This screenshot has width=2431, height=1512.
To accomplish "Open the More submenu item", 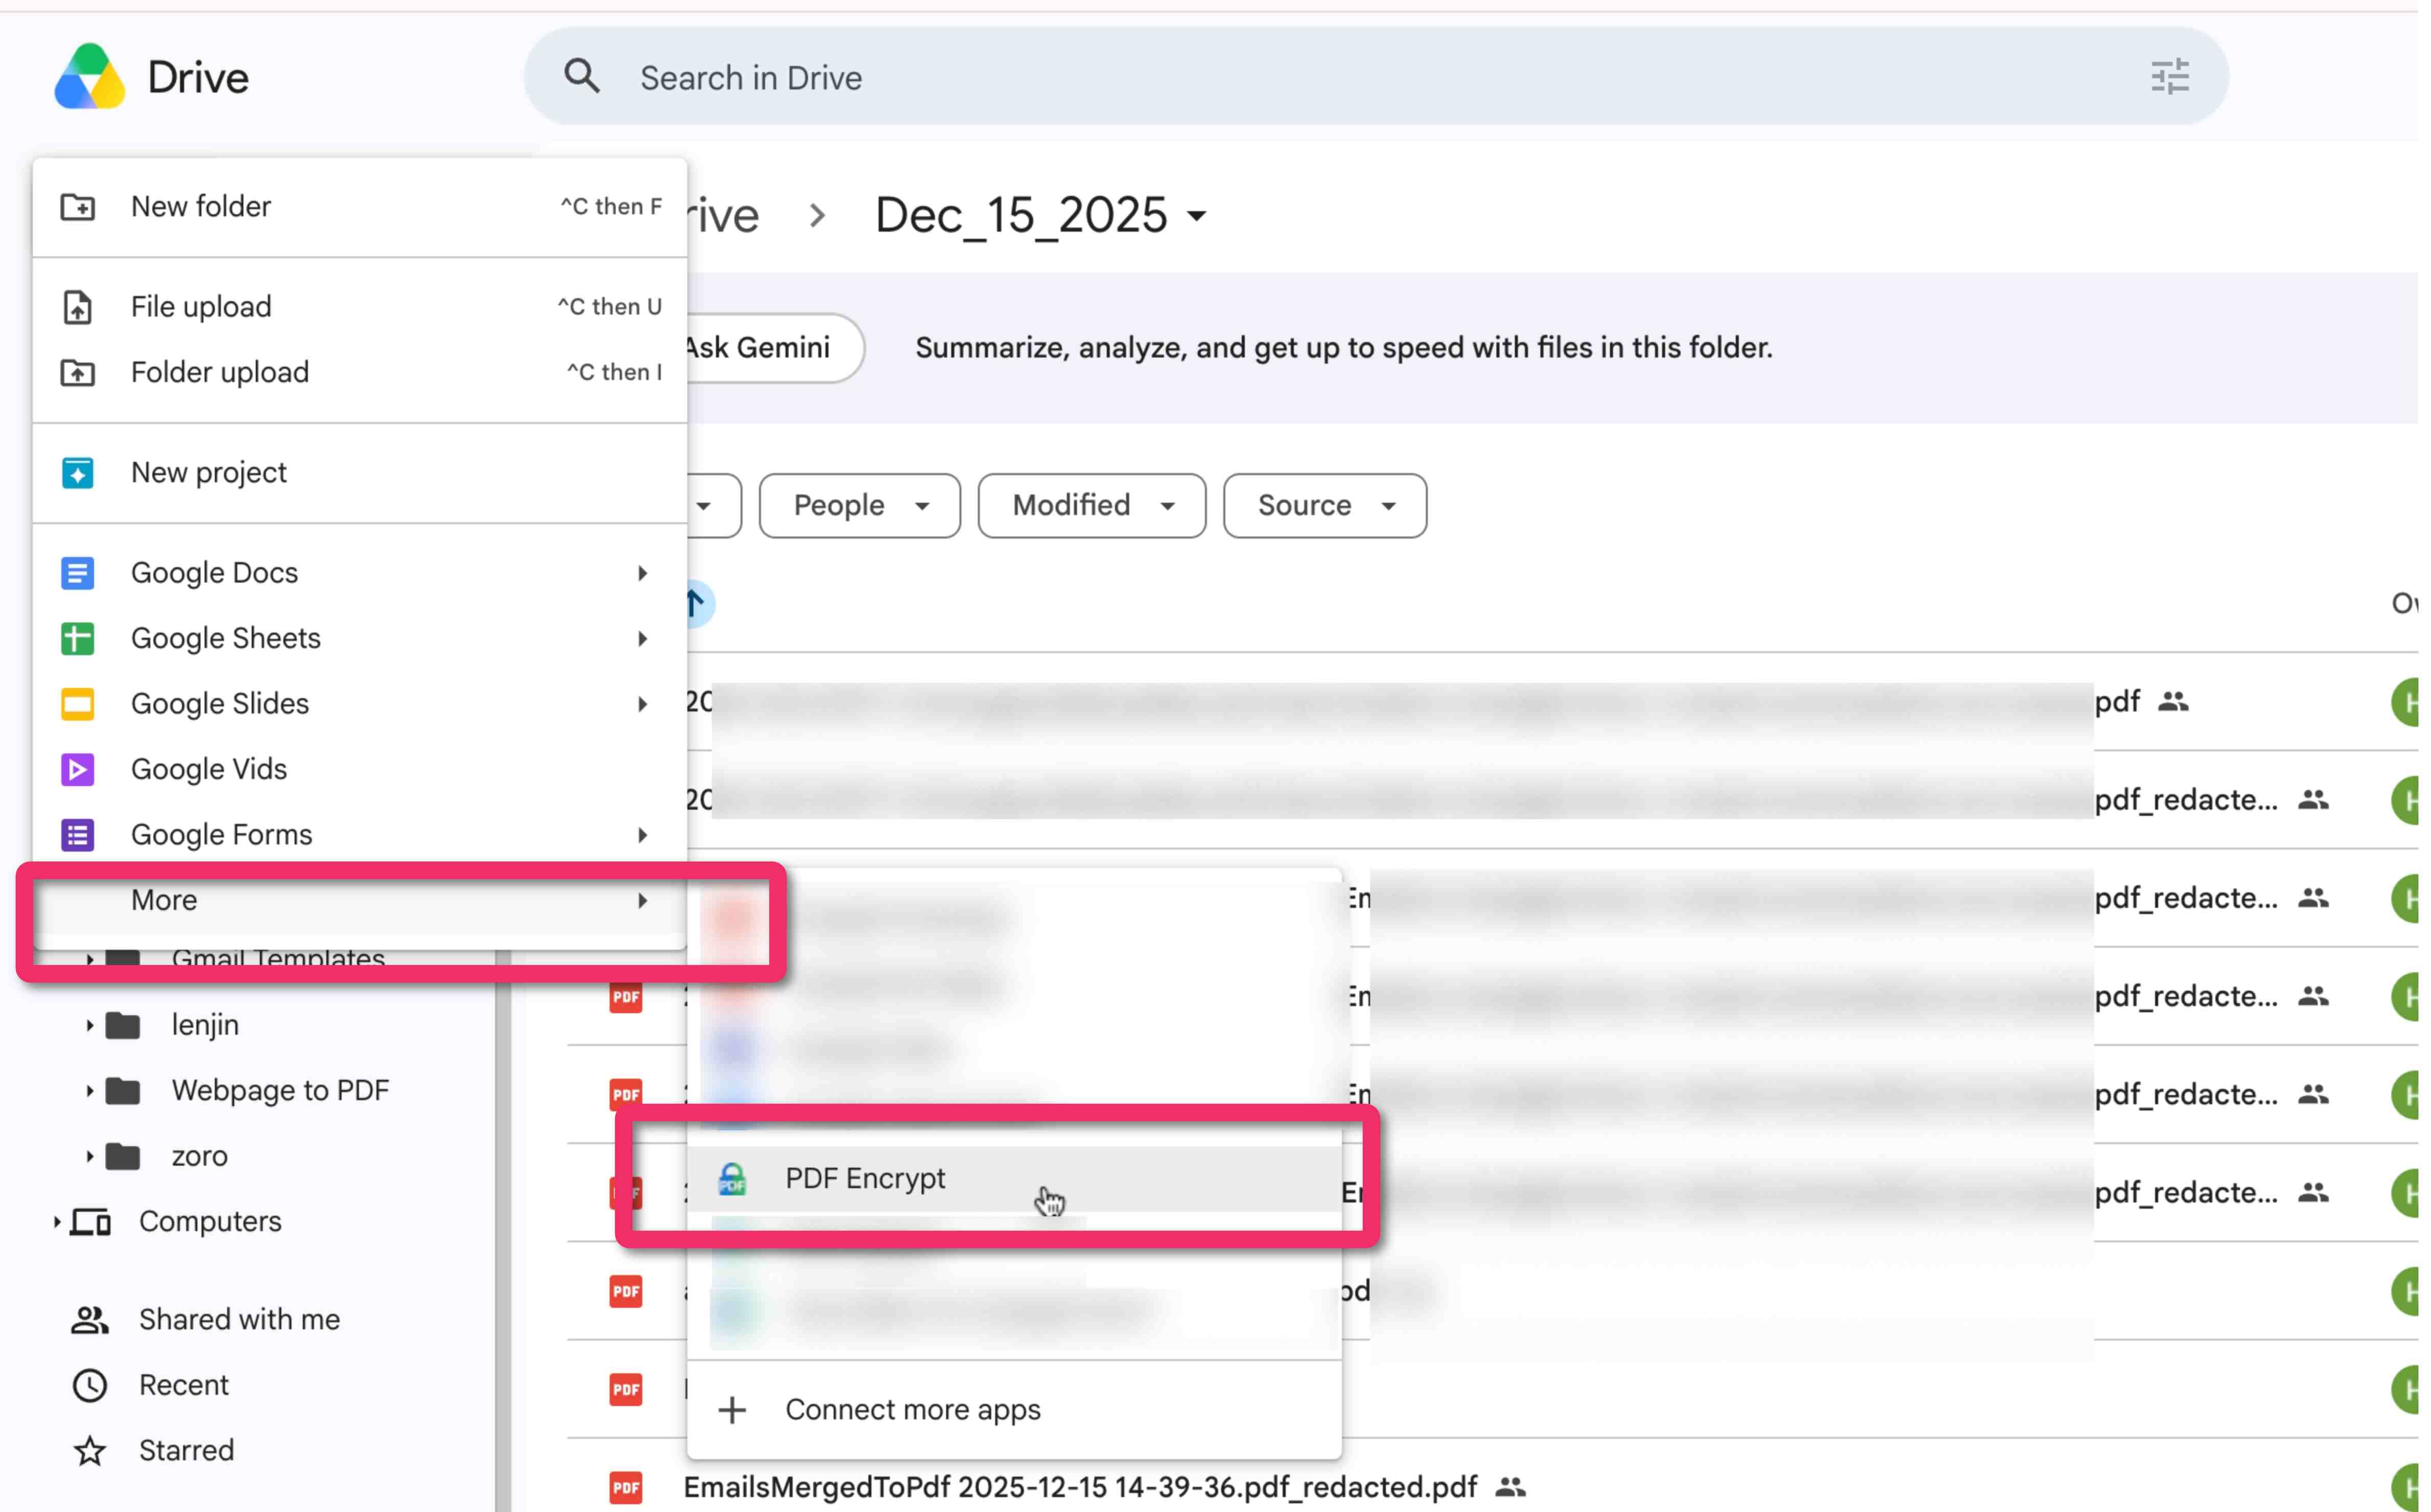I will 360,901.
